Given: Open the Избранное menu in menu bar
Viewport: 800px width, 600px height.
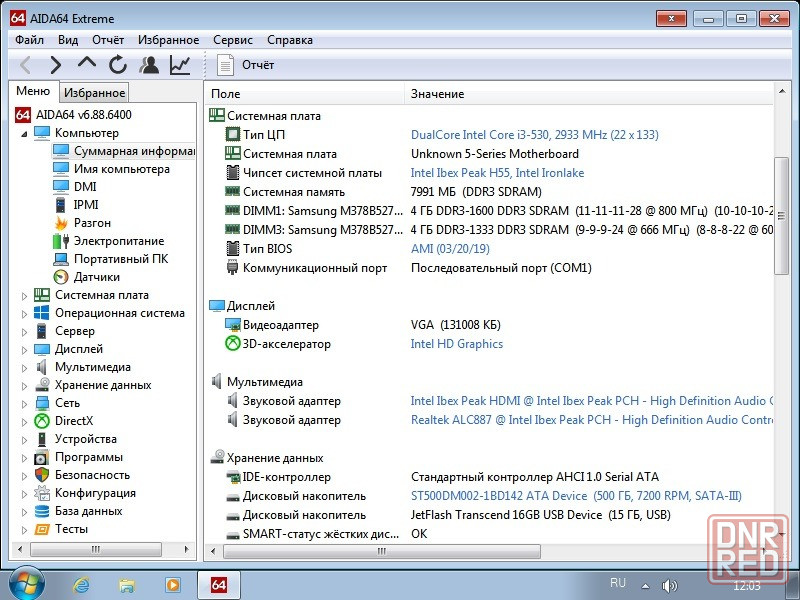Looking at the screenshot, I should pos(168,40).
